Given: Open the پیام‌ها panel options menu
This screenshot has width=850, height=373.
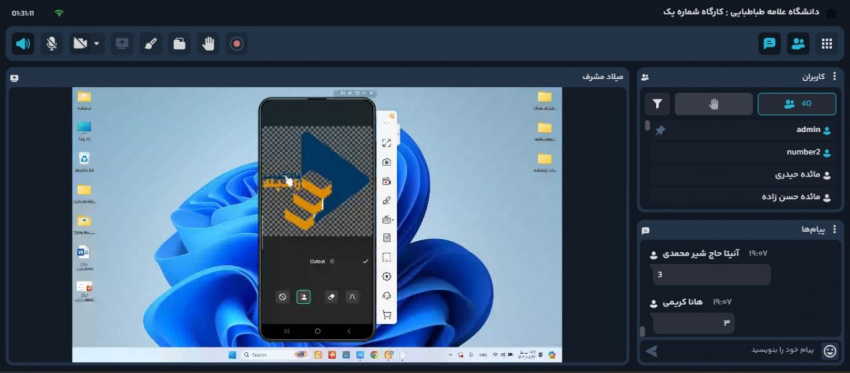Looking at the screenshot, I should [x=835, y=230].
